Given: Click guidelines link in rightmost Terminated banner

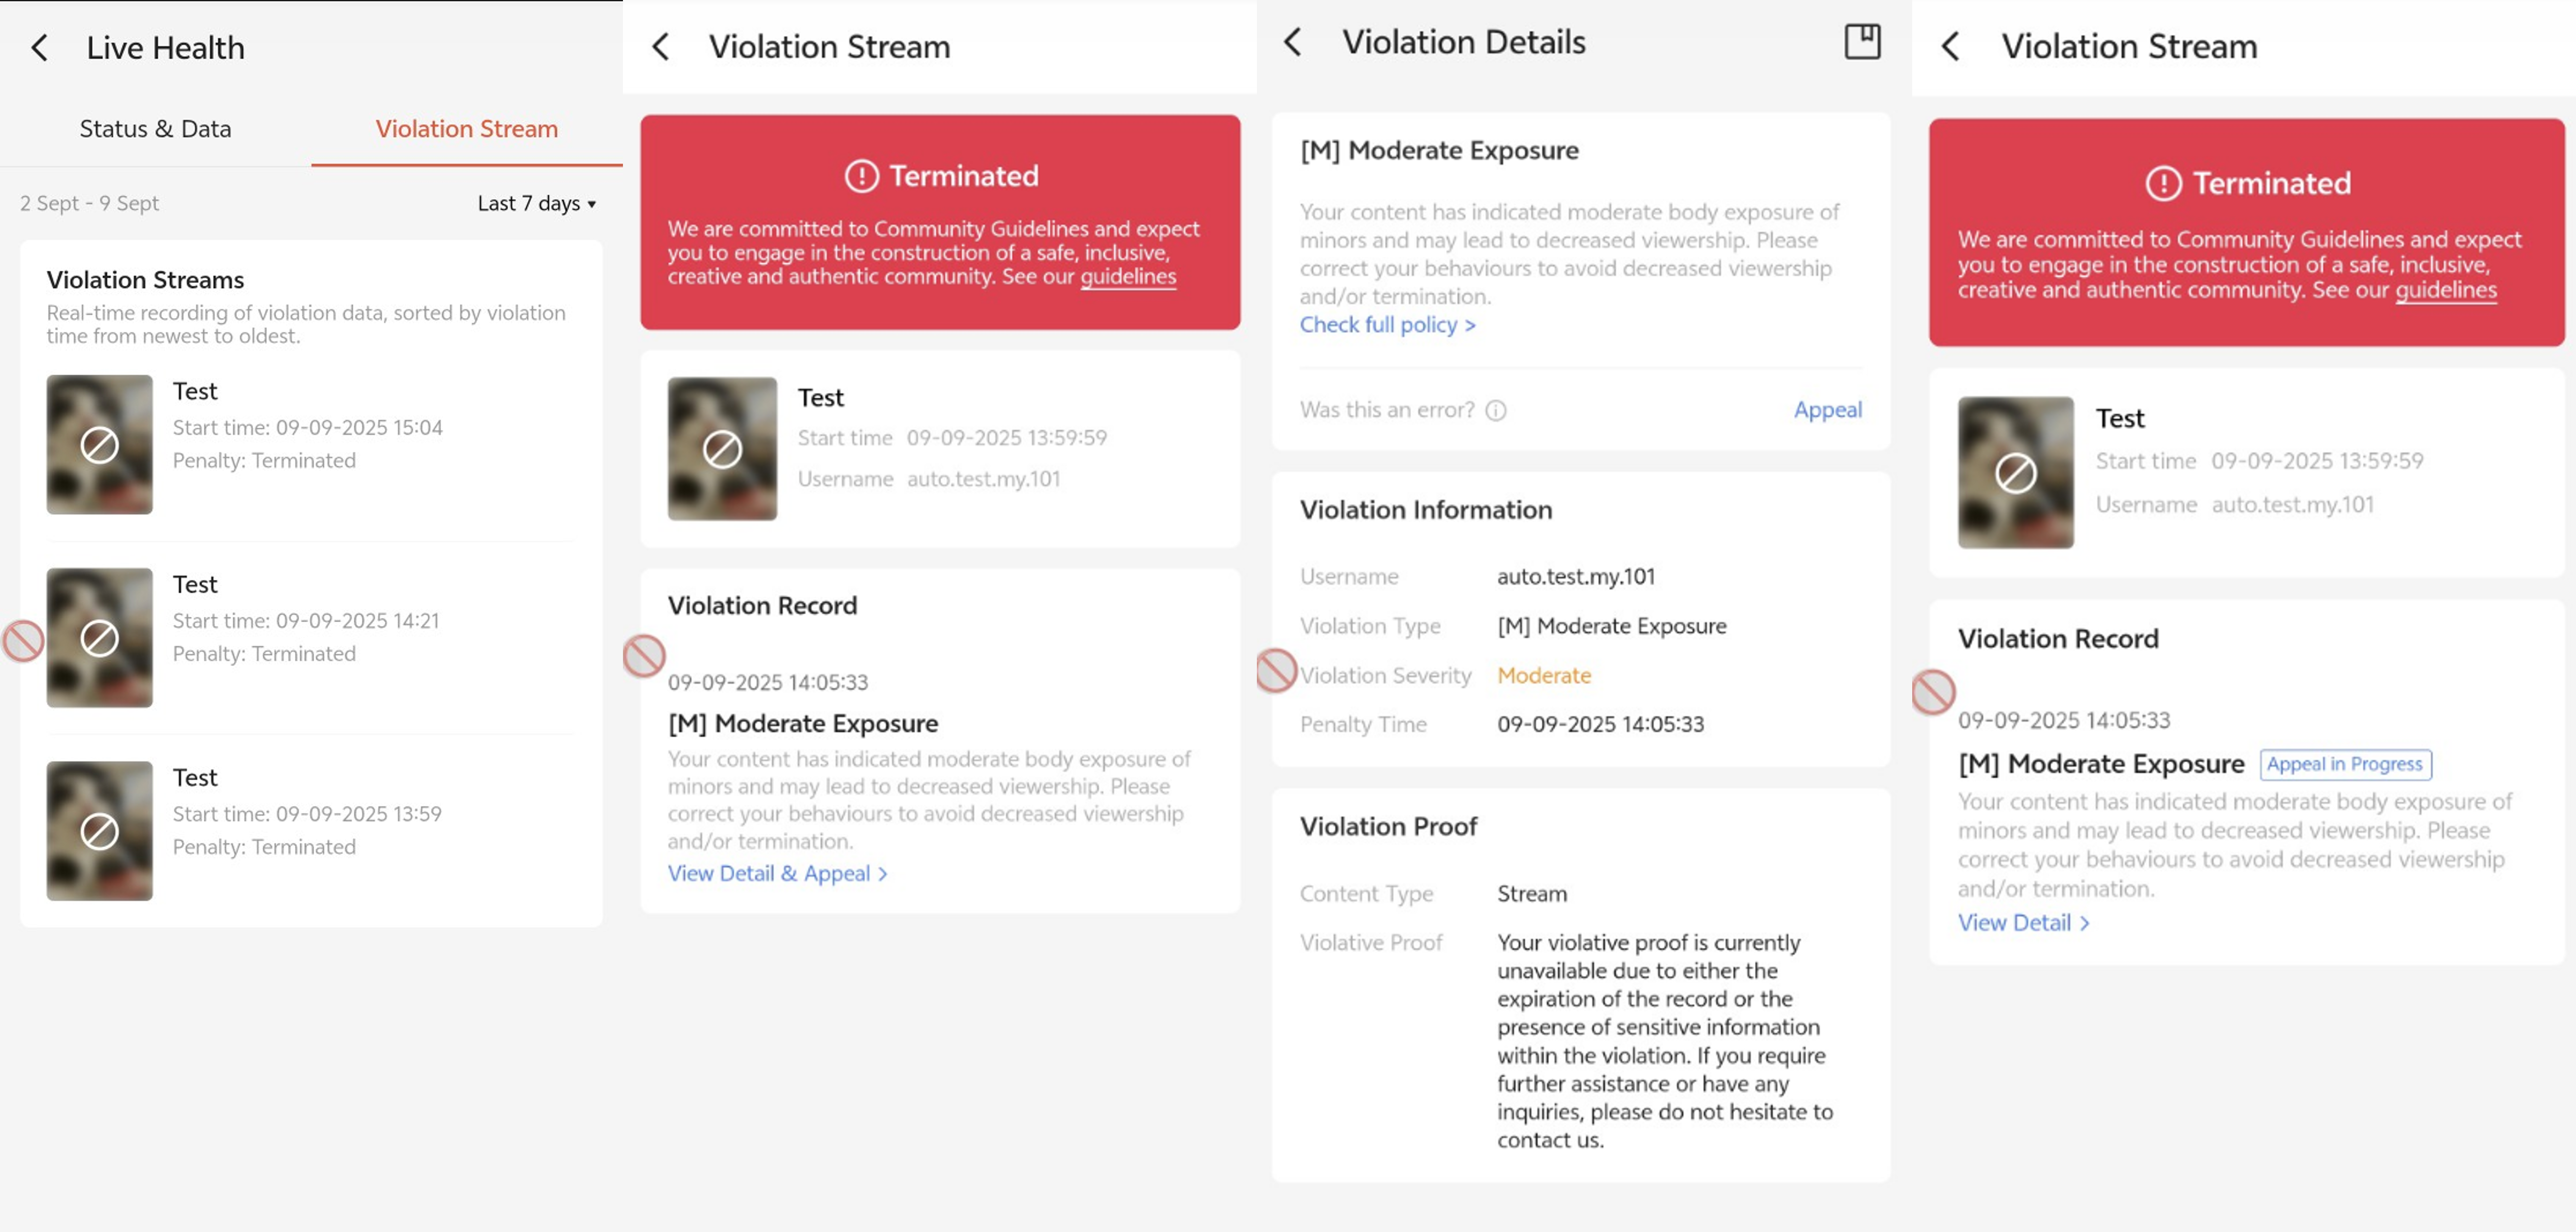Looking at the screenshot, I should click(x=2445, y=290).
